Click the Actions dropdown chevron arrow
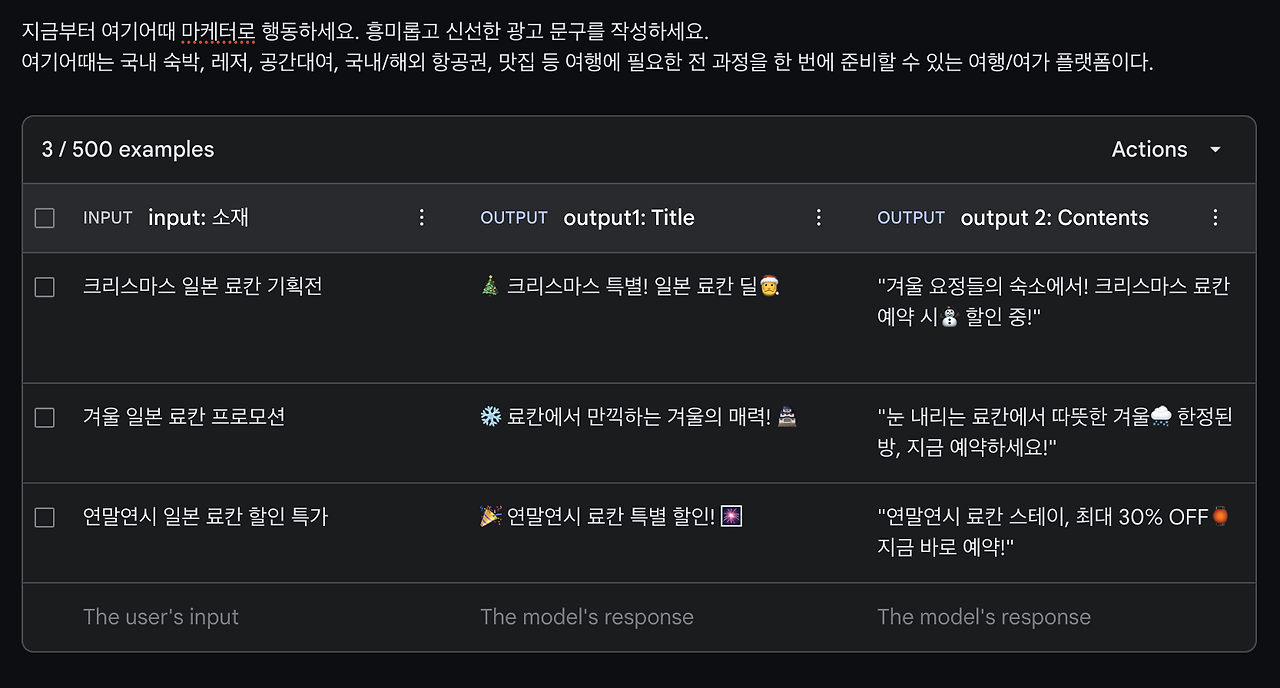This screenshot has height=688, width=1280. pyautogui.click(x=1215, y=150)
